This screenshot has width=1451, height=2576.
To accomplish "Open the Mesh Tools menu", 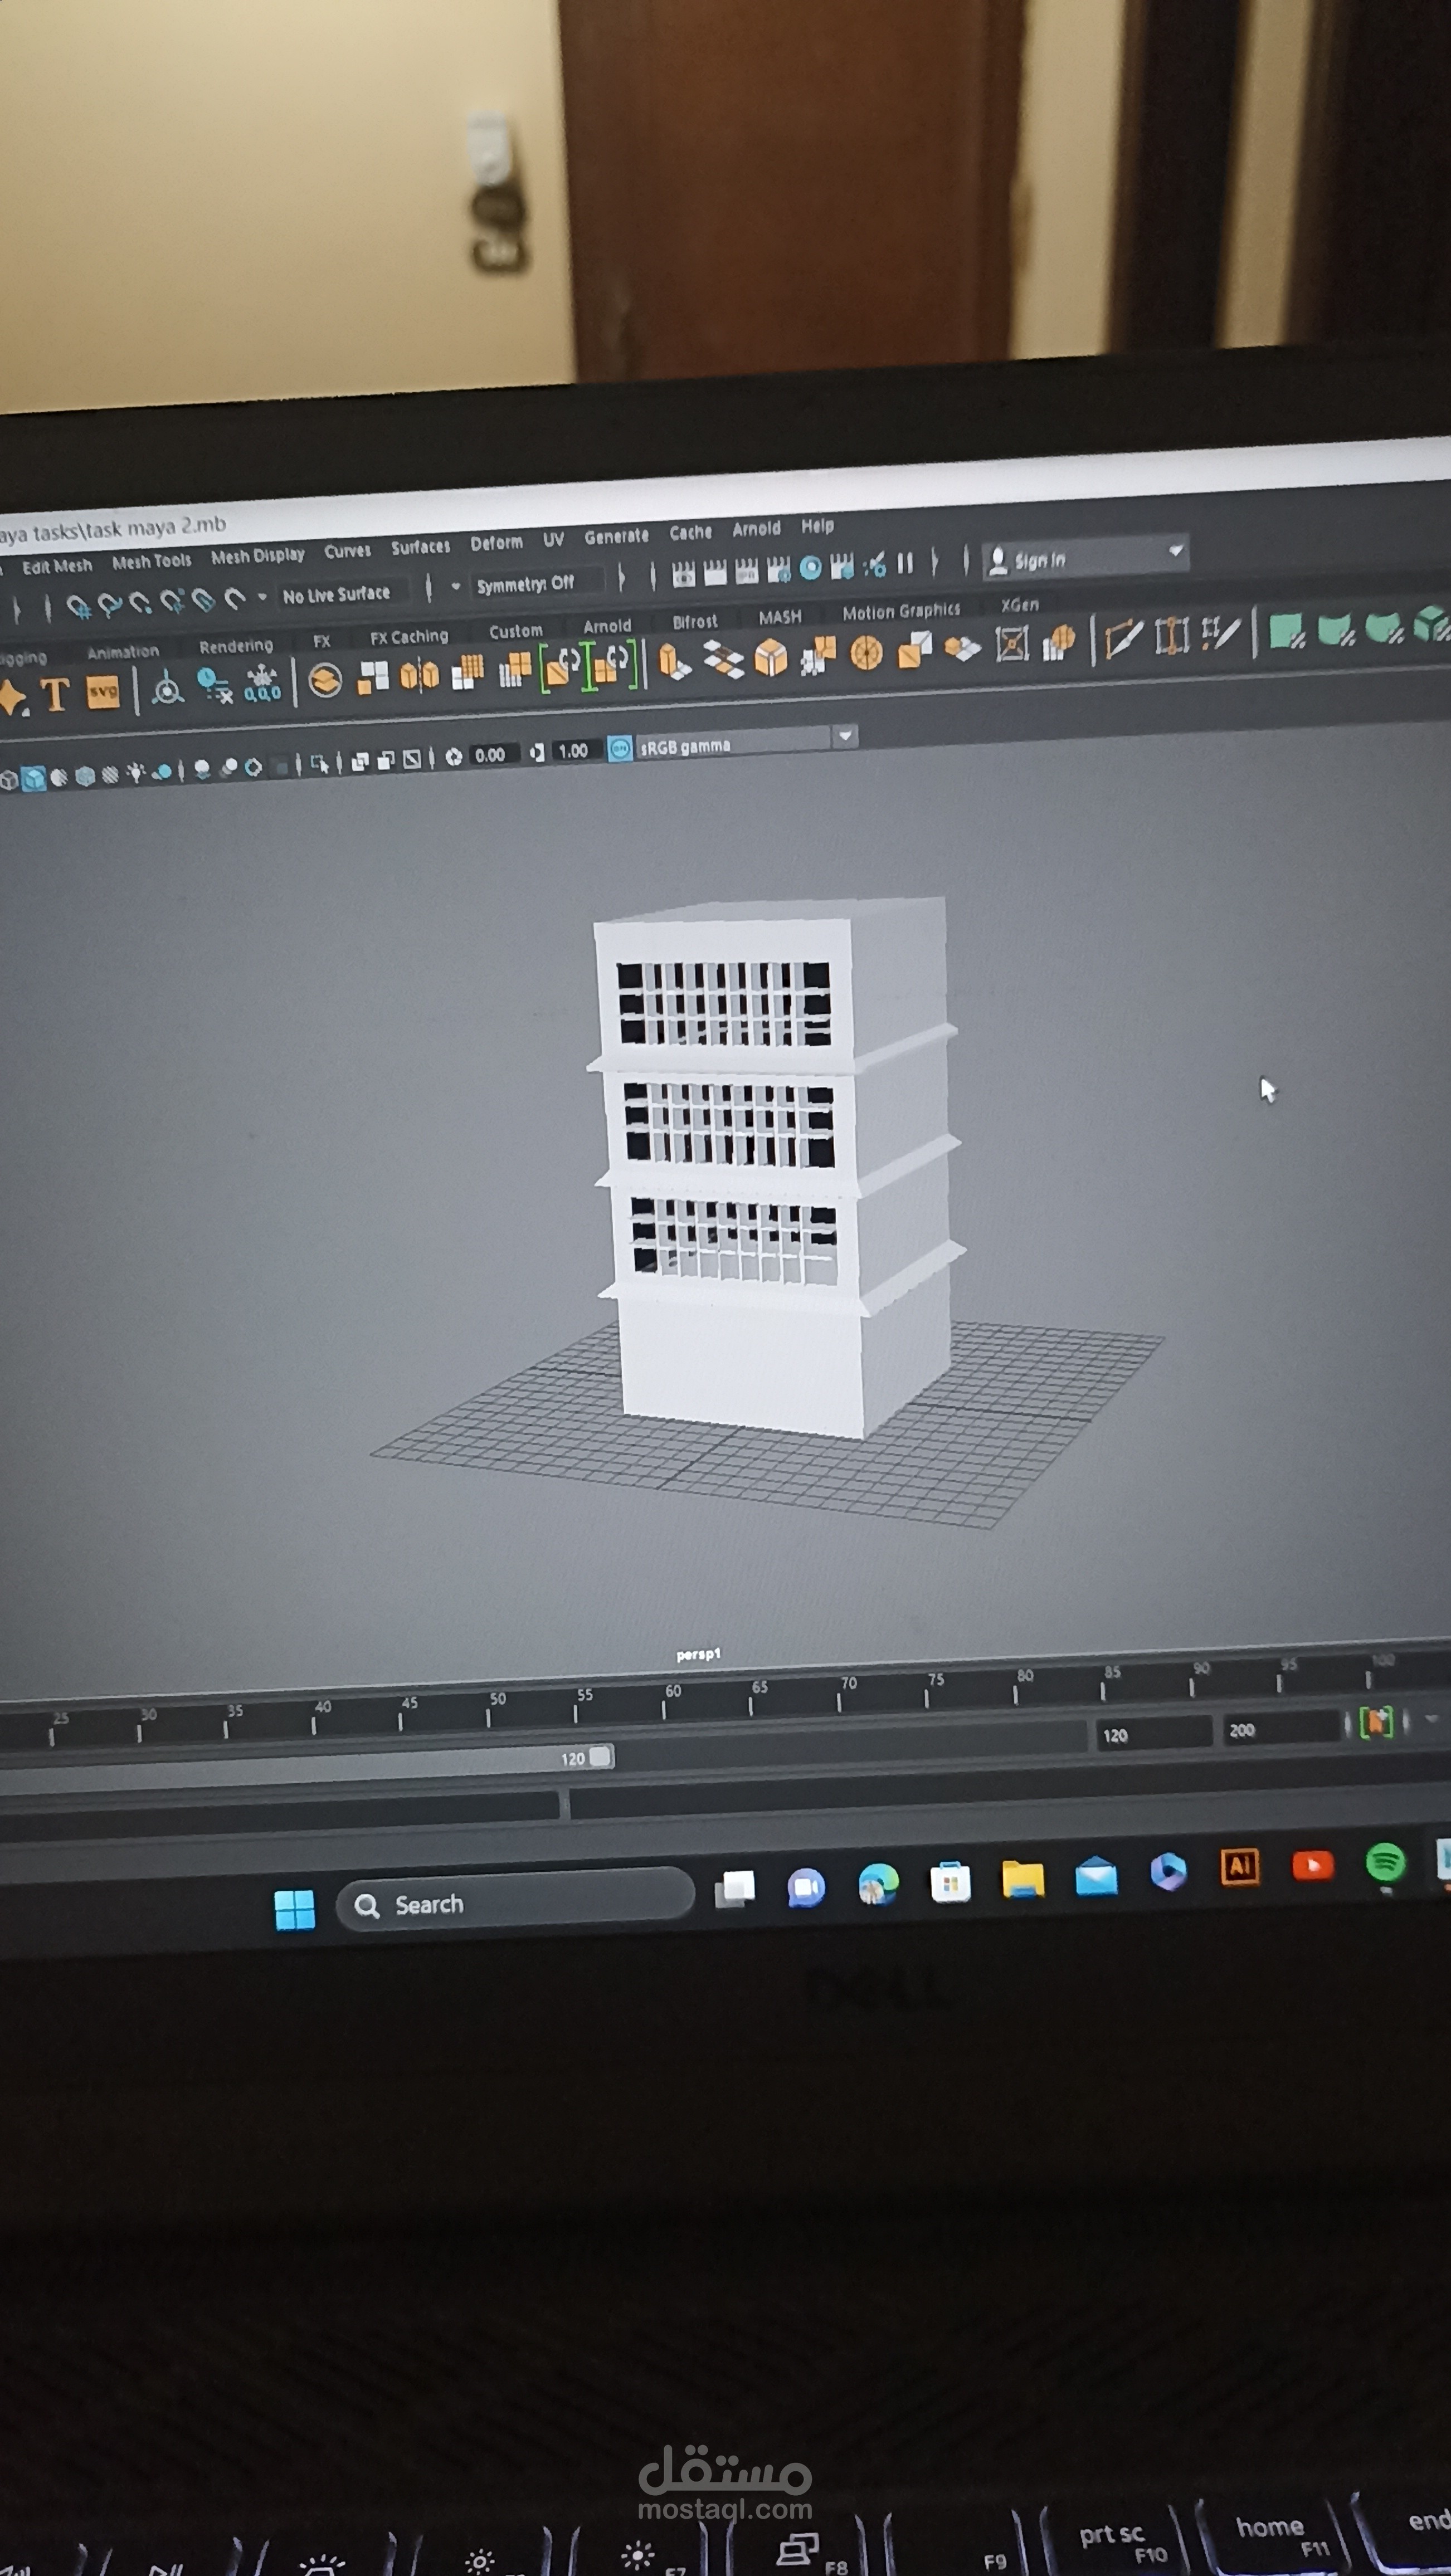I will [x=151, y=561].
